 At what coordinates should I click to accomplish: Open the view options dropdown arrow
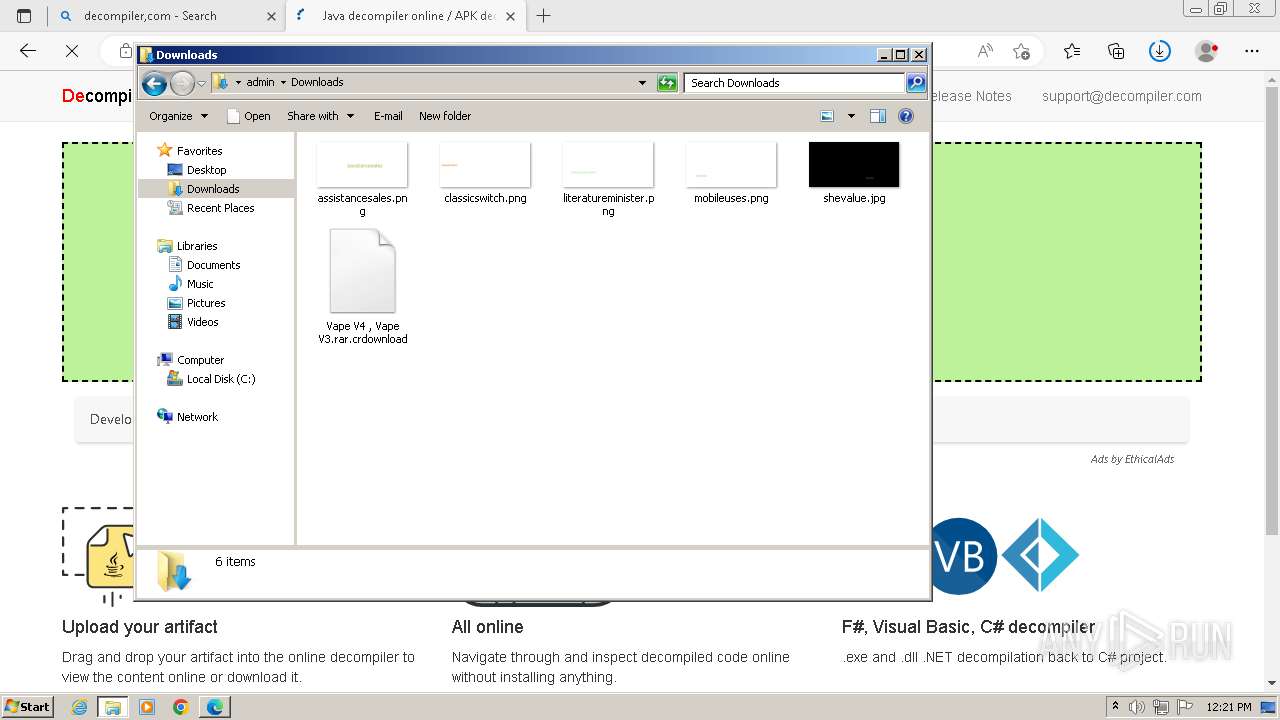851,116
